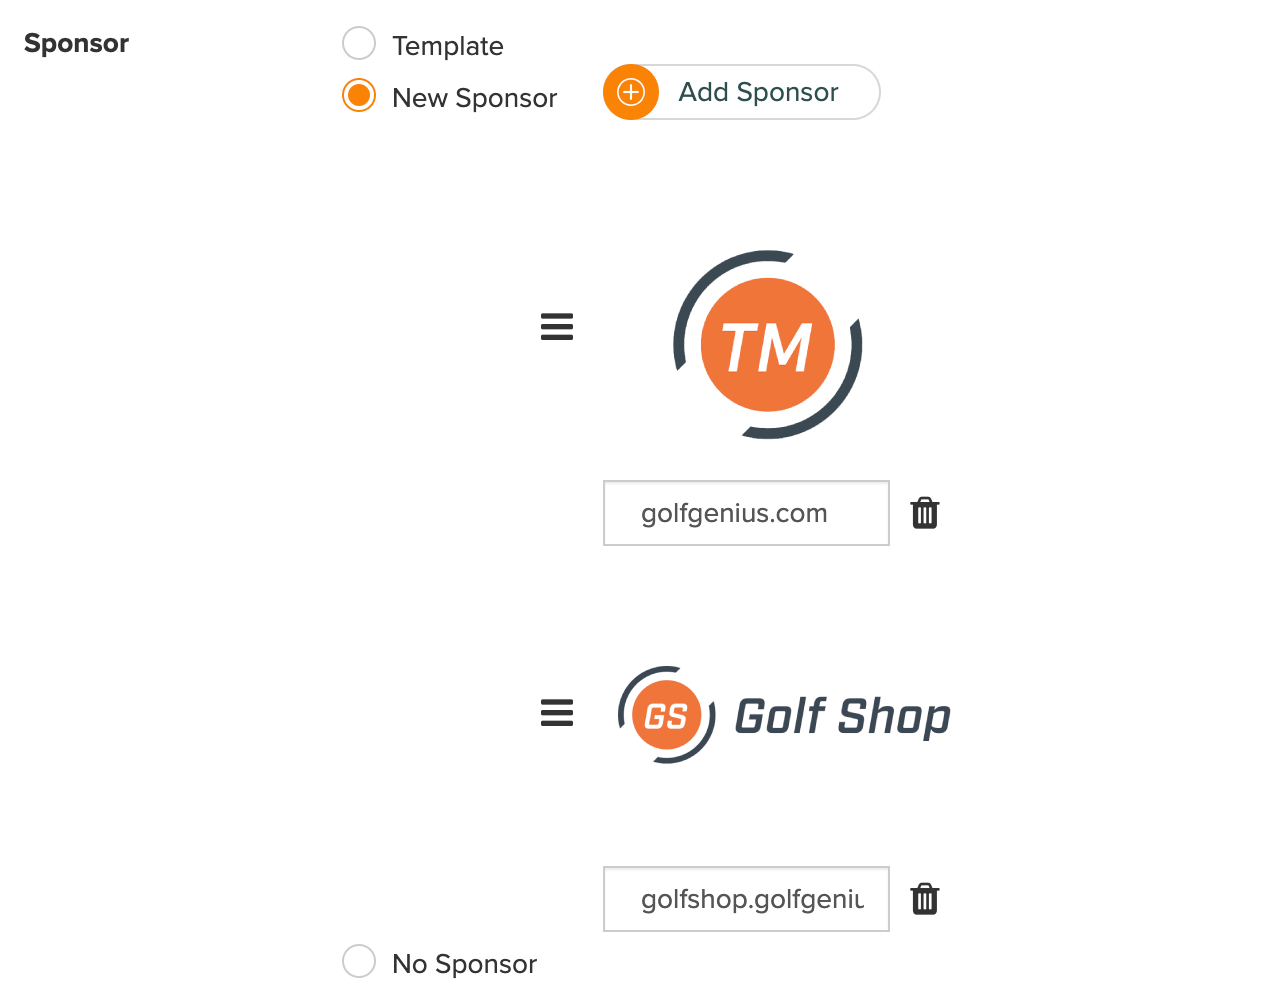Select the Template radio button
The height and width of the screenshot is (1006, 1282).
click(x=359, y=43)
